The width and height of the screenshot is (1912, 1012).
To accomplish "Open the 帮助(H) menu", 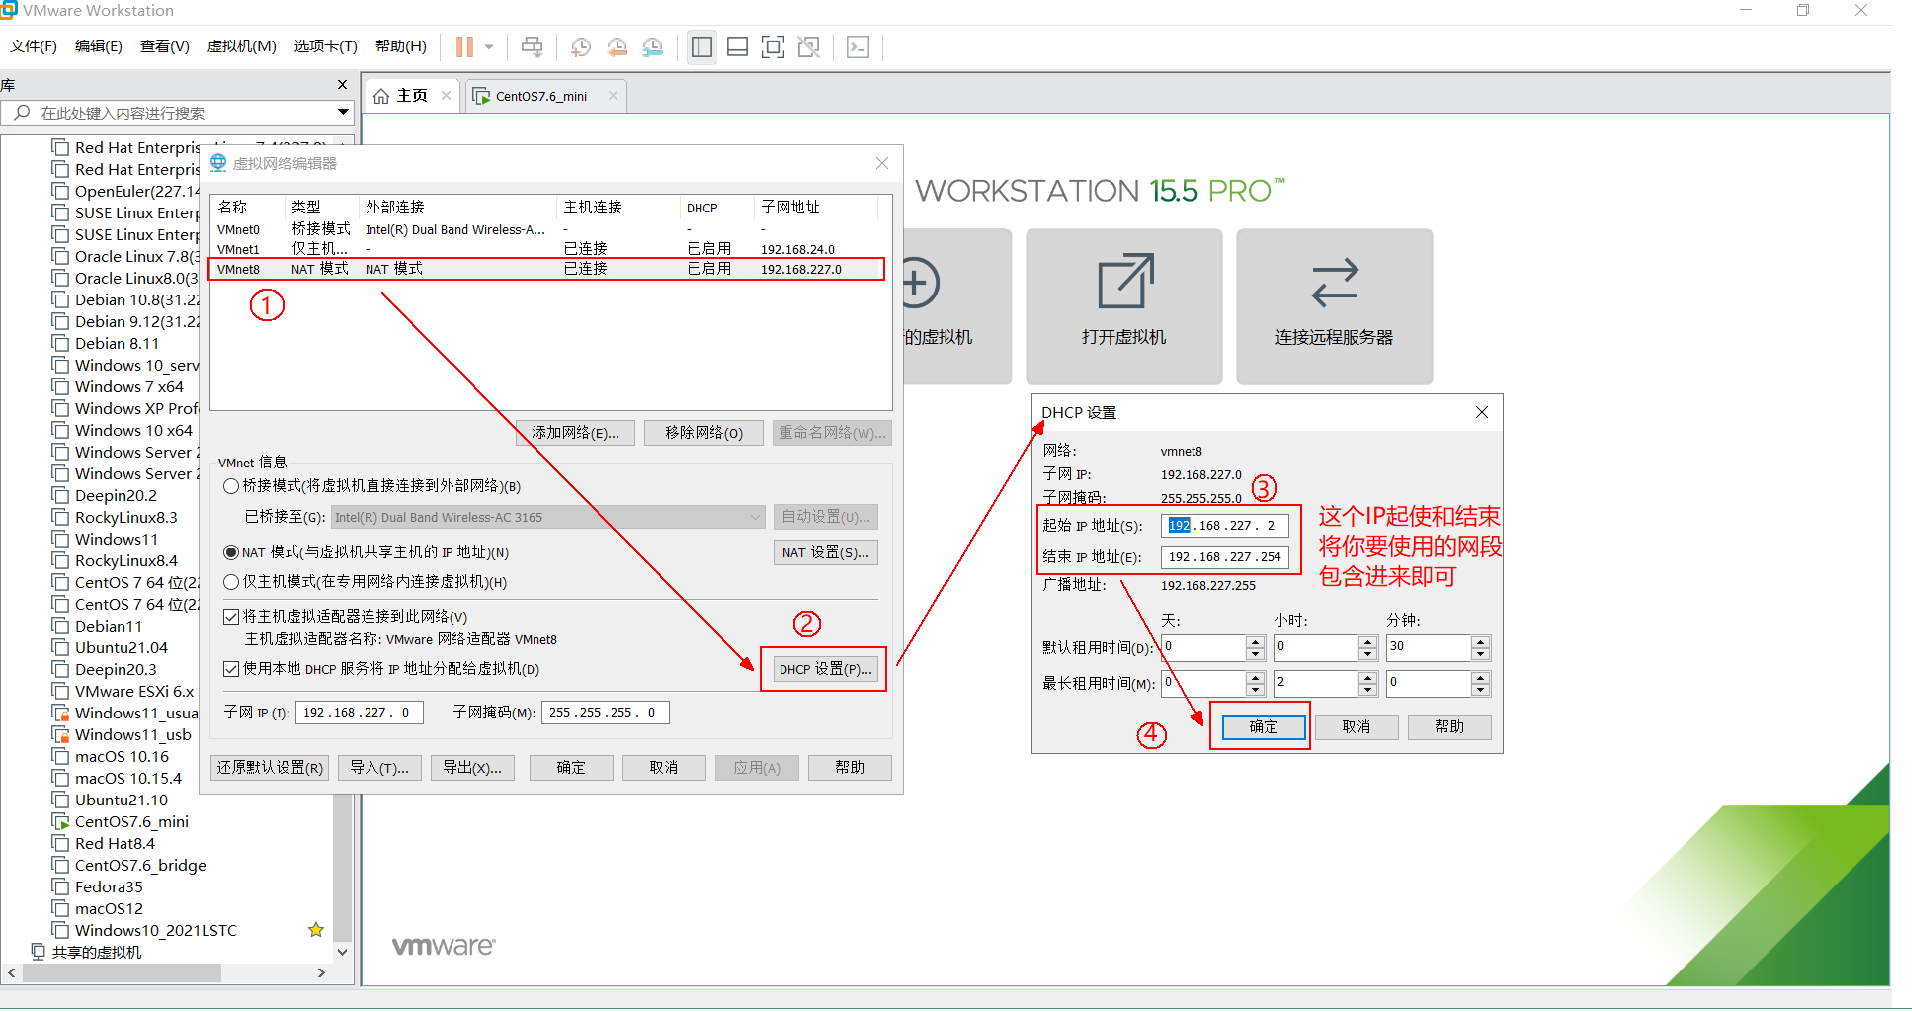I will coord(400,46).
